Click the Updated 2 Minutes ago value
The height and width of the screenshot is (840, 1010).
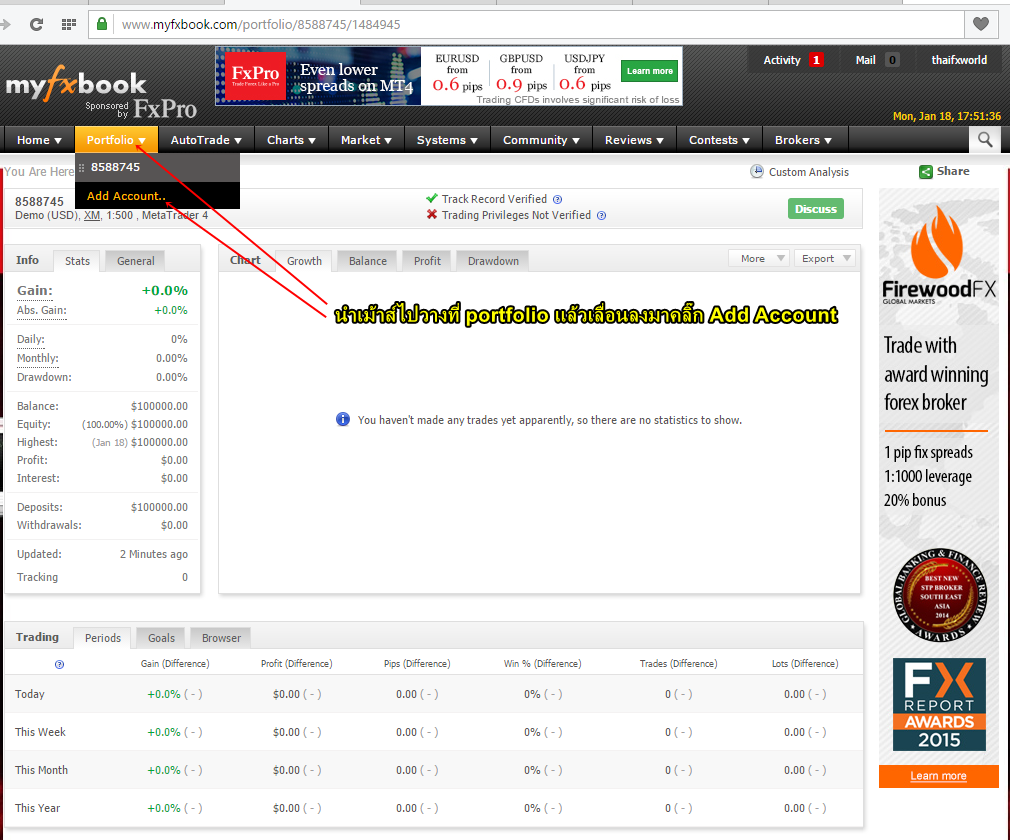pos(154,554)
